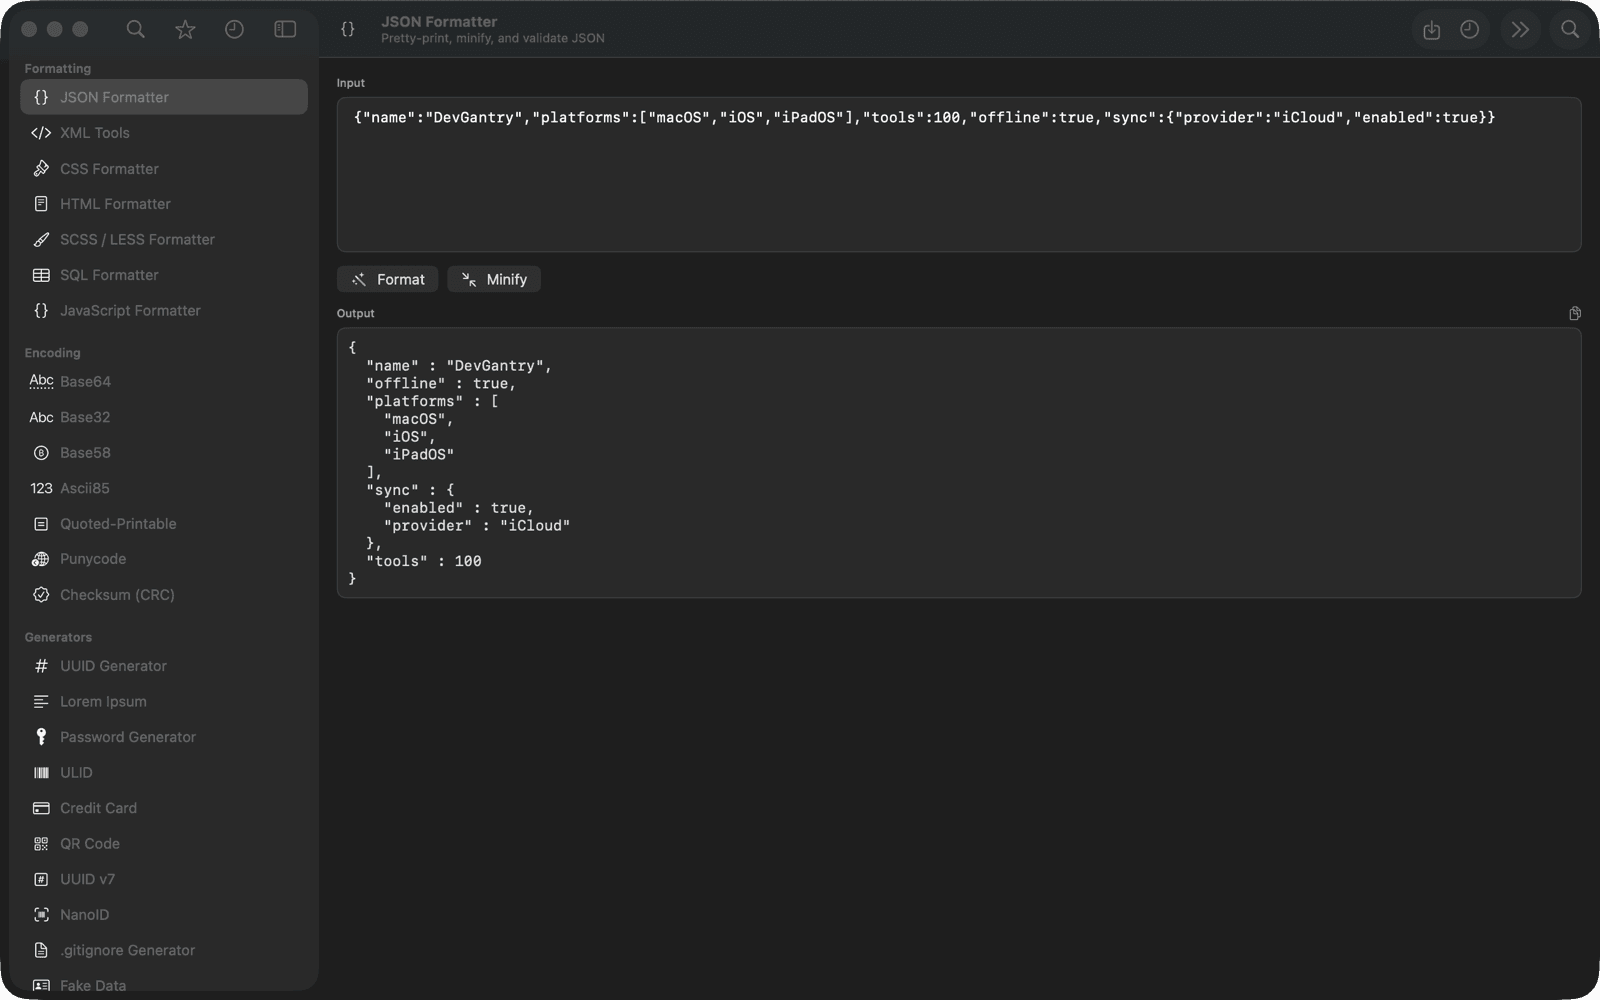Open recent tools clock icon in sidebar
The image size is (1600, 1000).
[234, 30]
